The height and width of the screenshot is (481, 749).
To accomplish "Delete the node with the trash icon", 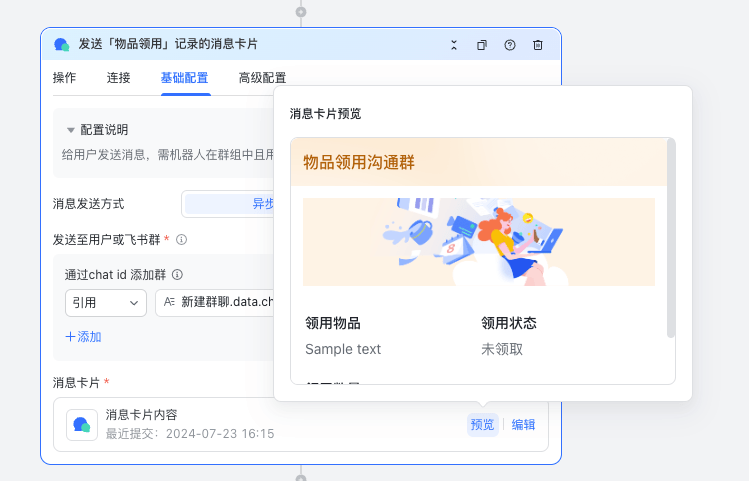I will [x=538, y=45].
